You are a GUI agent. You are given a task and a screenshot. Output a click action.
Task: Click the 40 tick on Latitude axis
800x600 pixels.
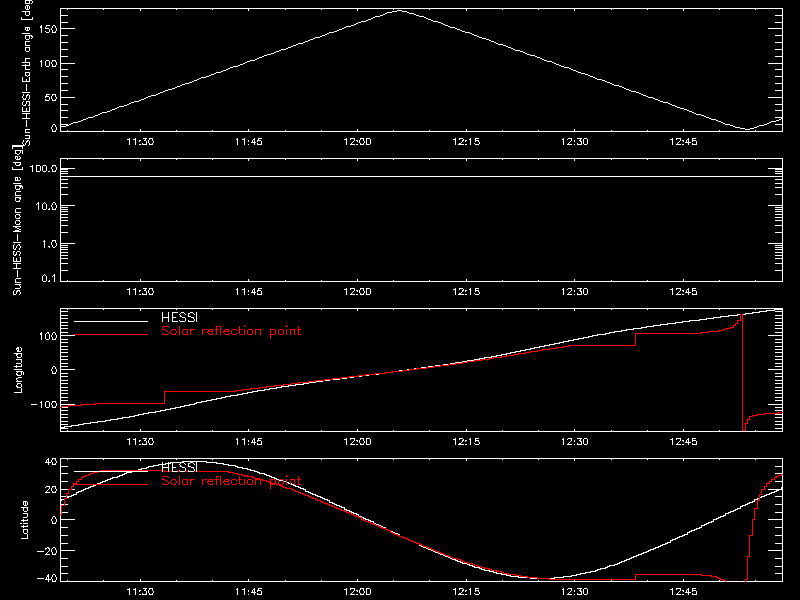tap(51, 462)
